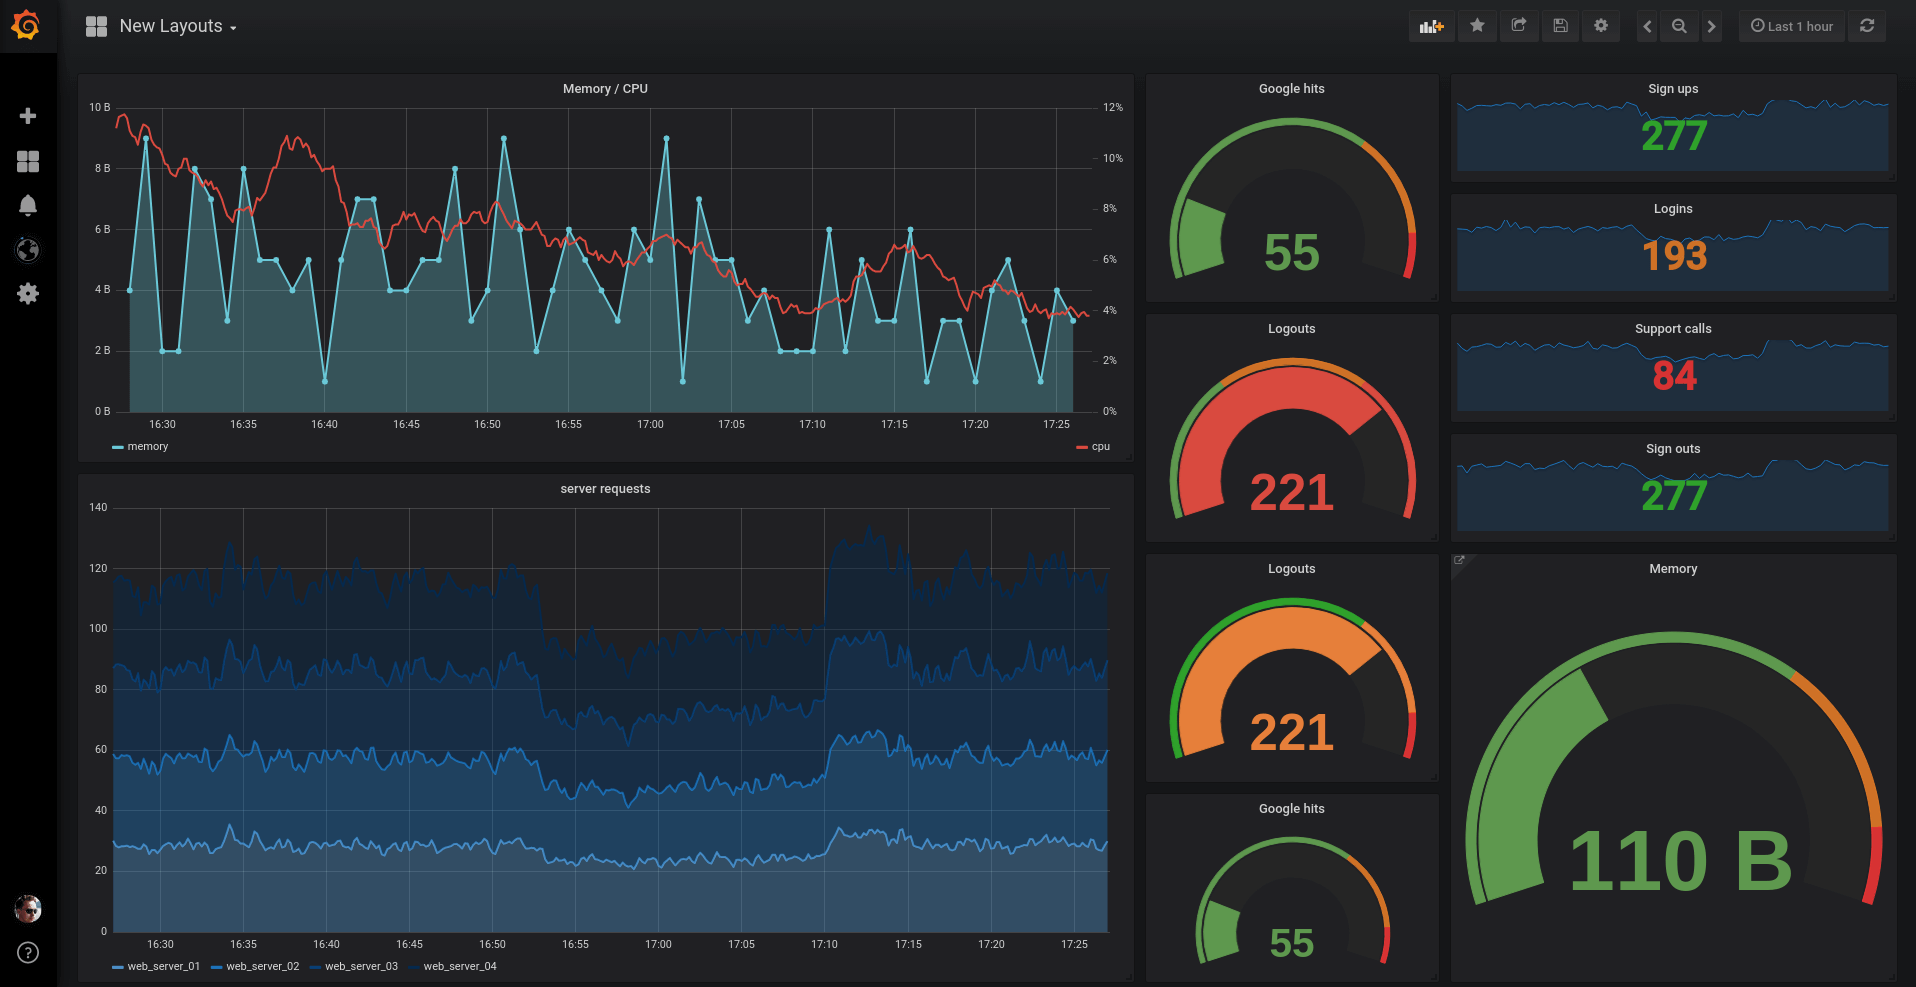Refresh the dashboard with refresh icon
The height and width of the screenshot is (987, 1916).
pyautogui.click(x=1866, y=26)
